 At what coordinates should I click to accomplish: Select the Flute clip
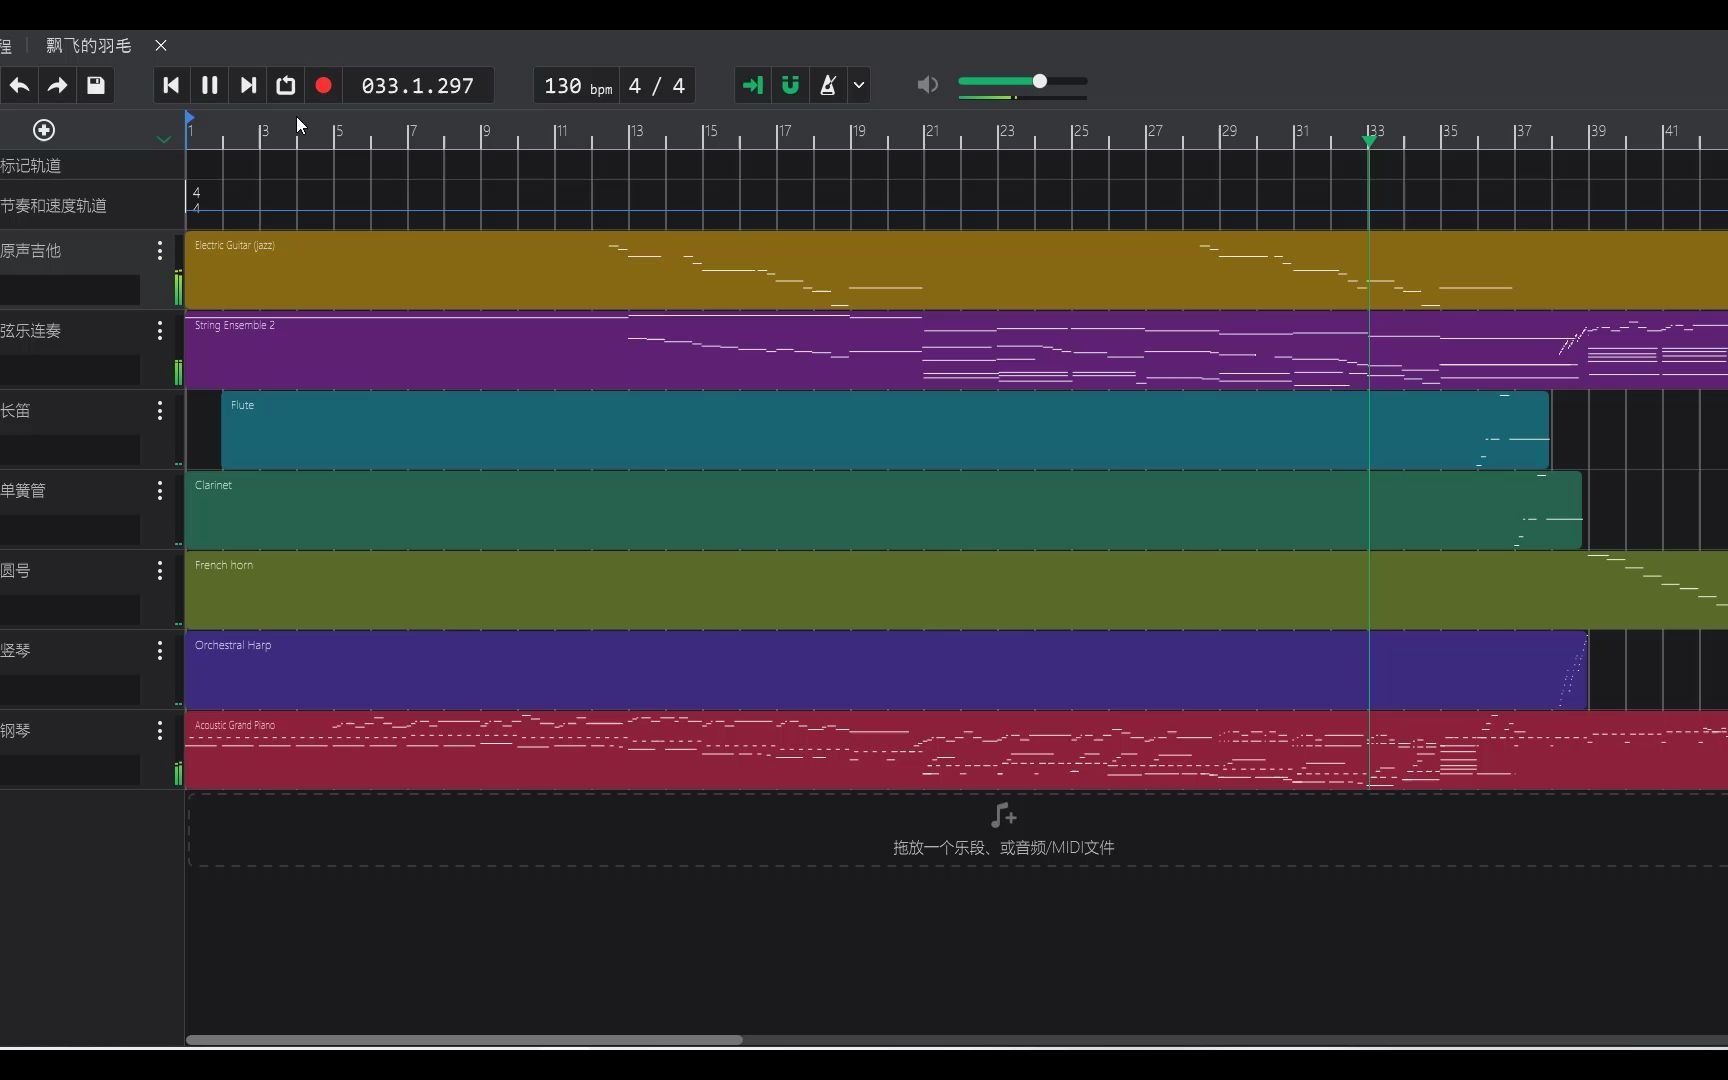[x=886, y=430]
